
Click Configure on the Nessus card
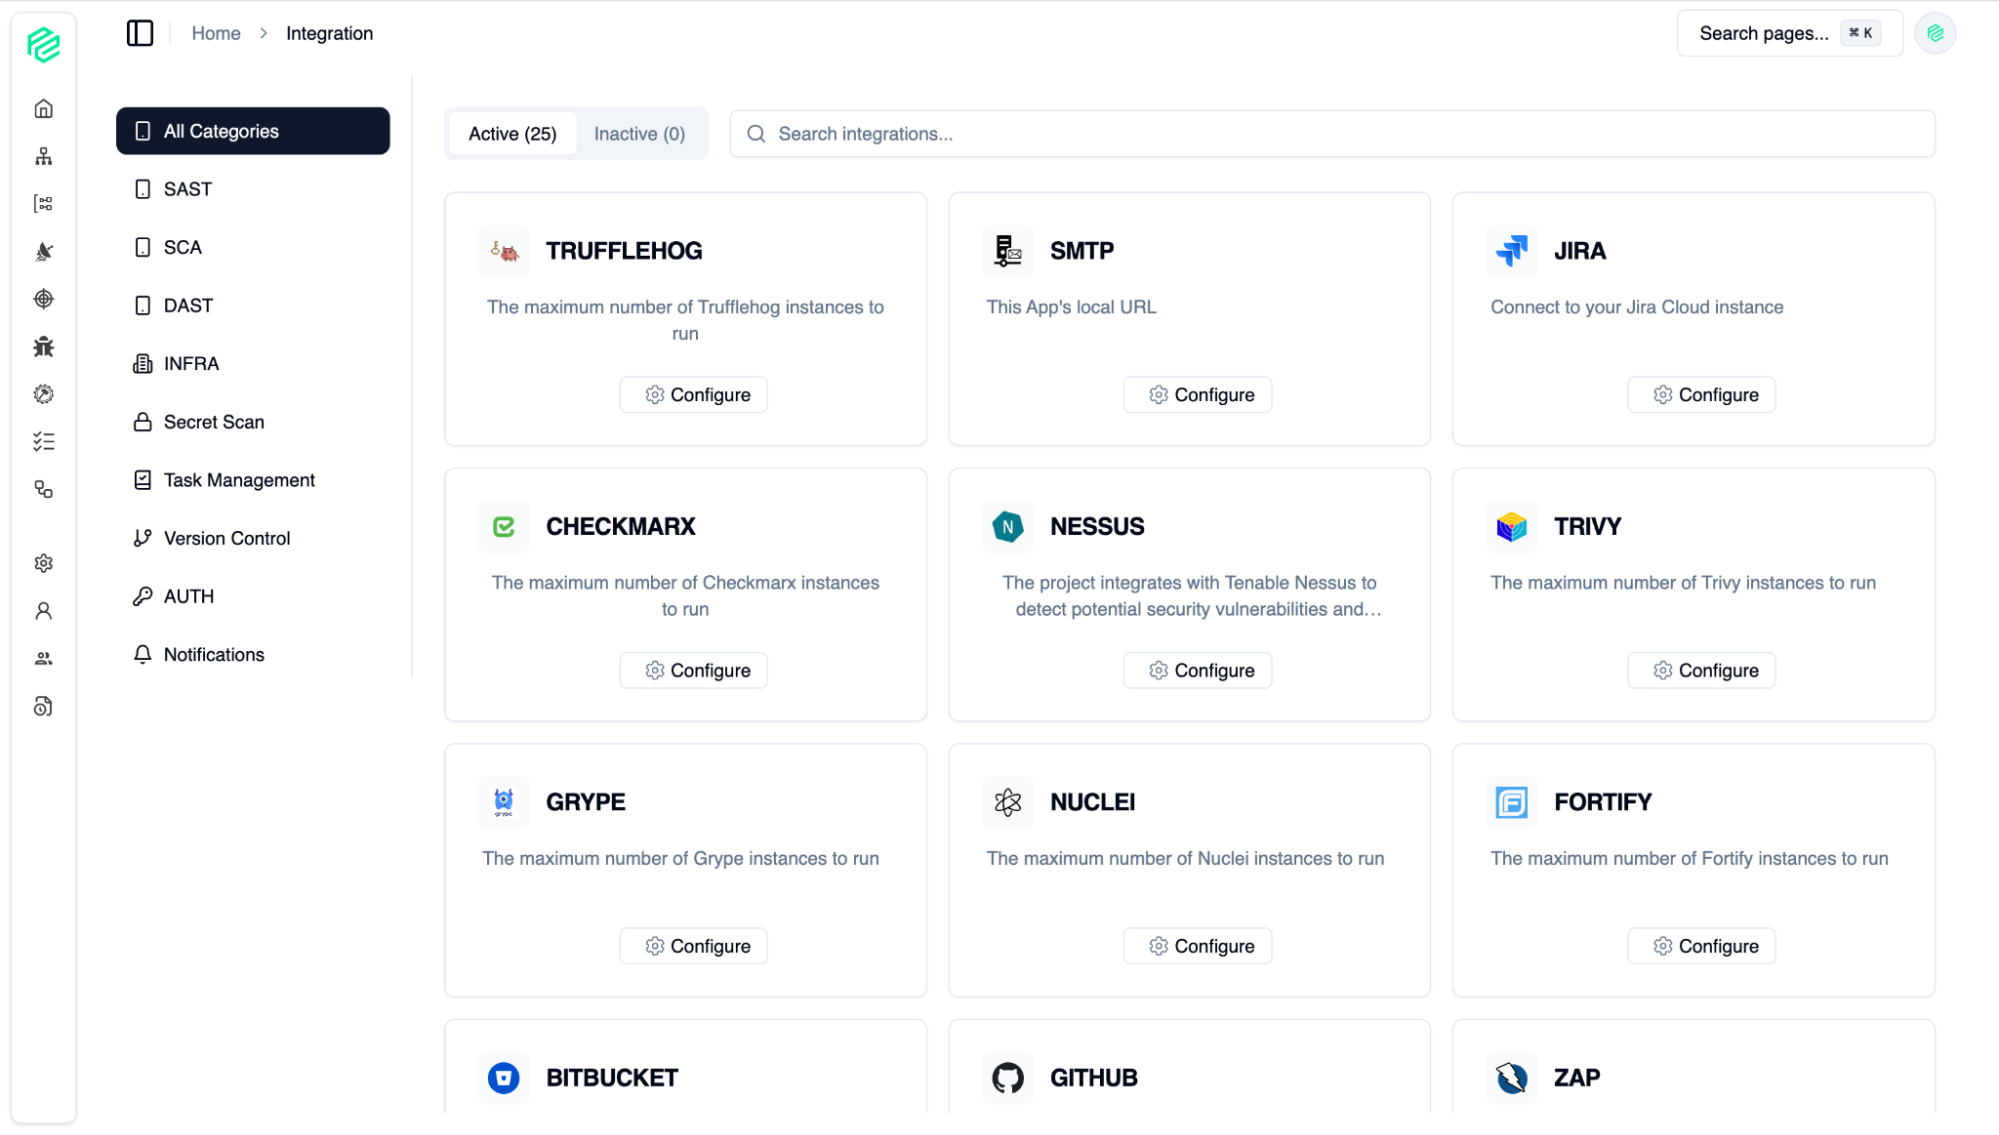1197,671
